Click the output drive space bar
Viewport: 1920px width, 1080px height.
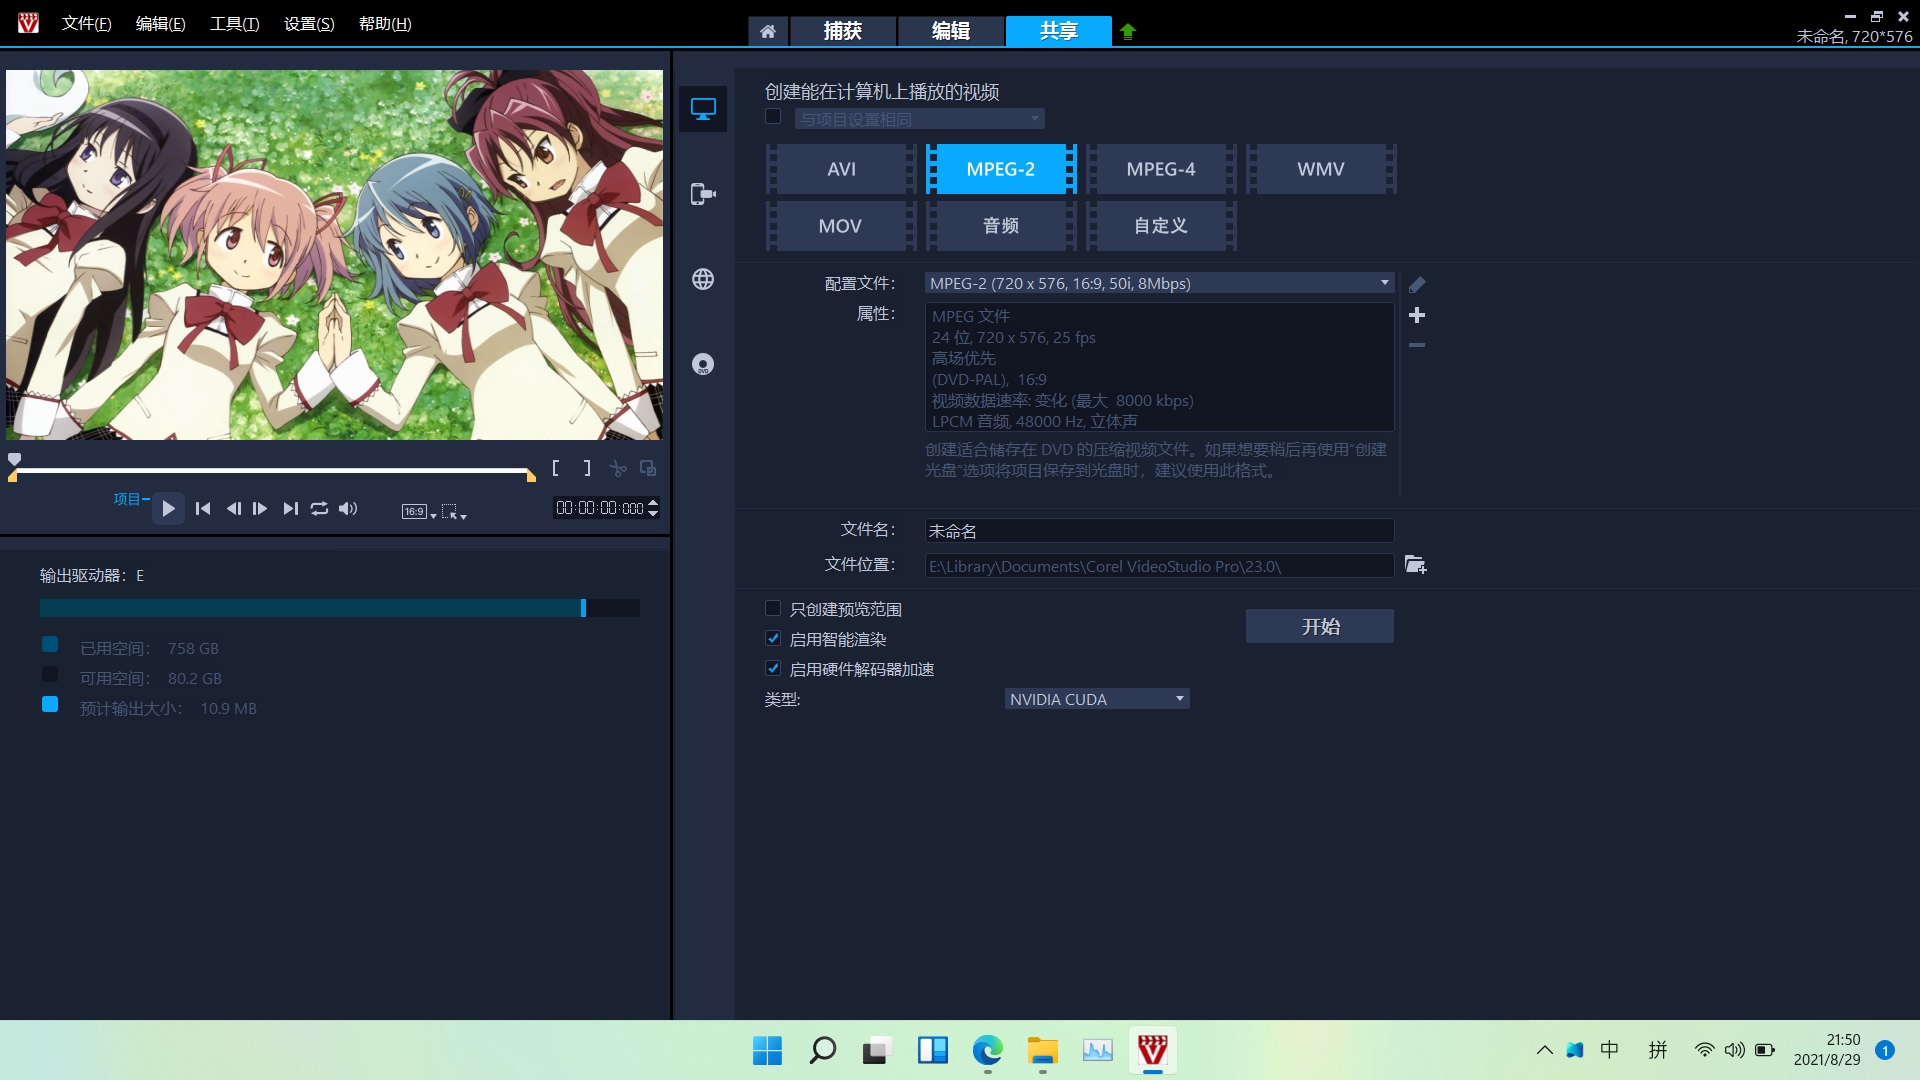[x=340, y=608]
